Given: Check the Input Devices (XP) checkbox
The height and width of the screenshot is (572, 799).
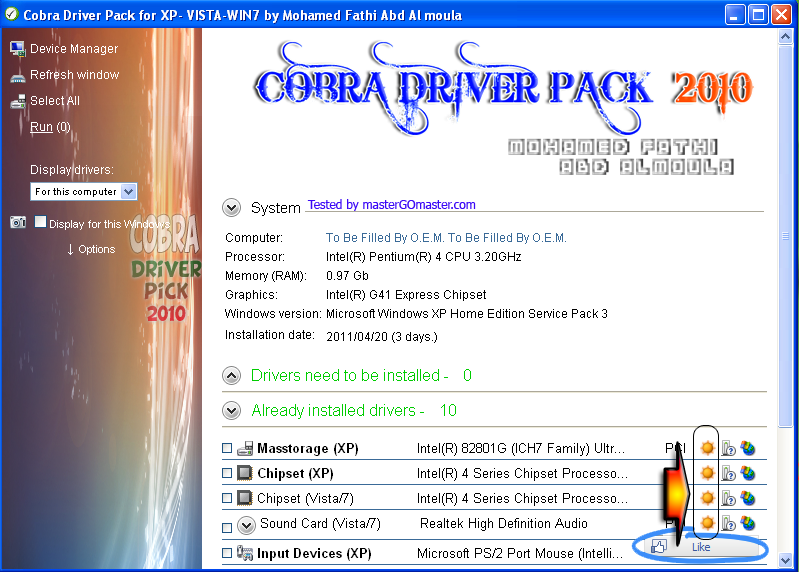Looking at the screenshot, I should tap(227, 553).
